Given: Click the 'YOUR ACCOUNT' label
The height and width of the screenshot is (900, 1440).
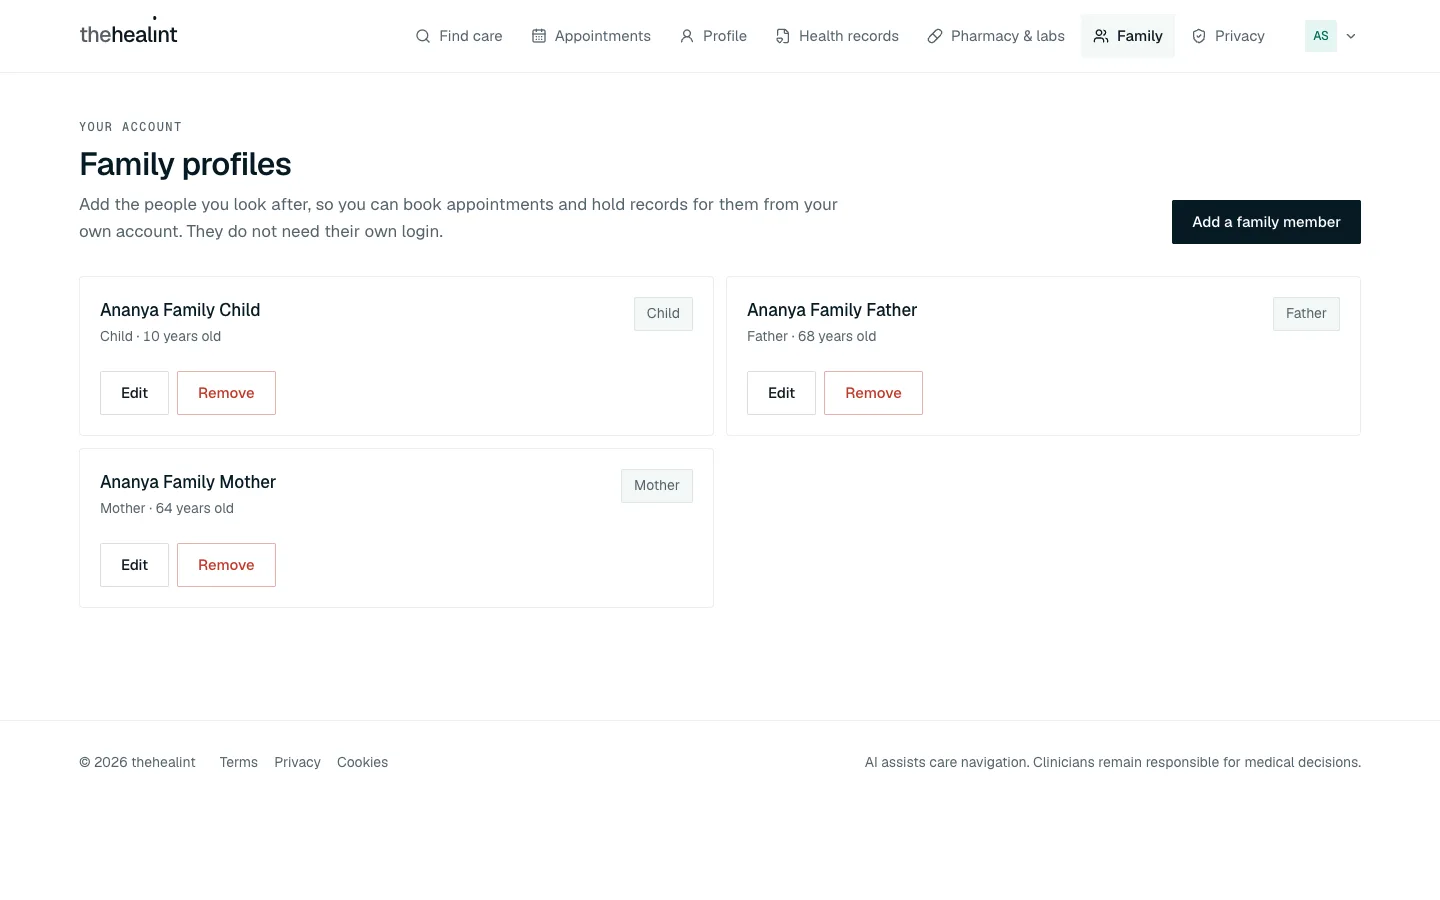Looking at the screenshot, I should tap(130, 127).
